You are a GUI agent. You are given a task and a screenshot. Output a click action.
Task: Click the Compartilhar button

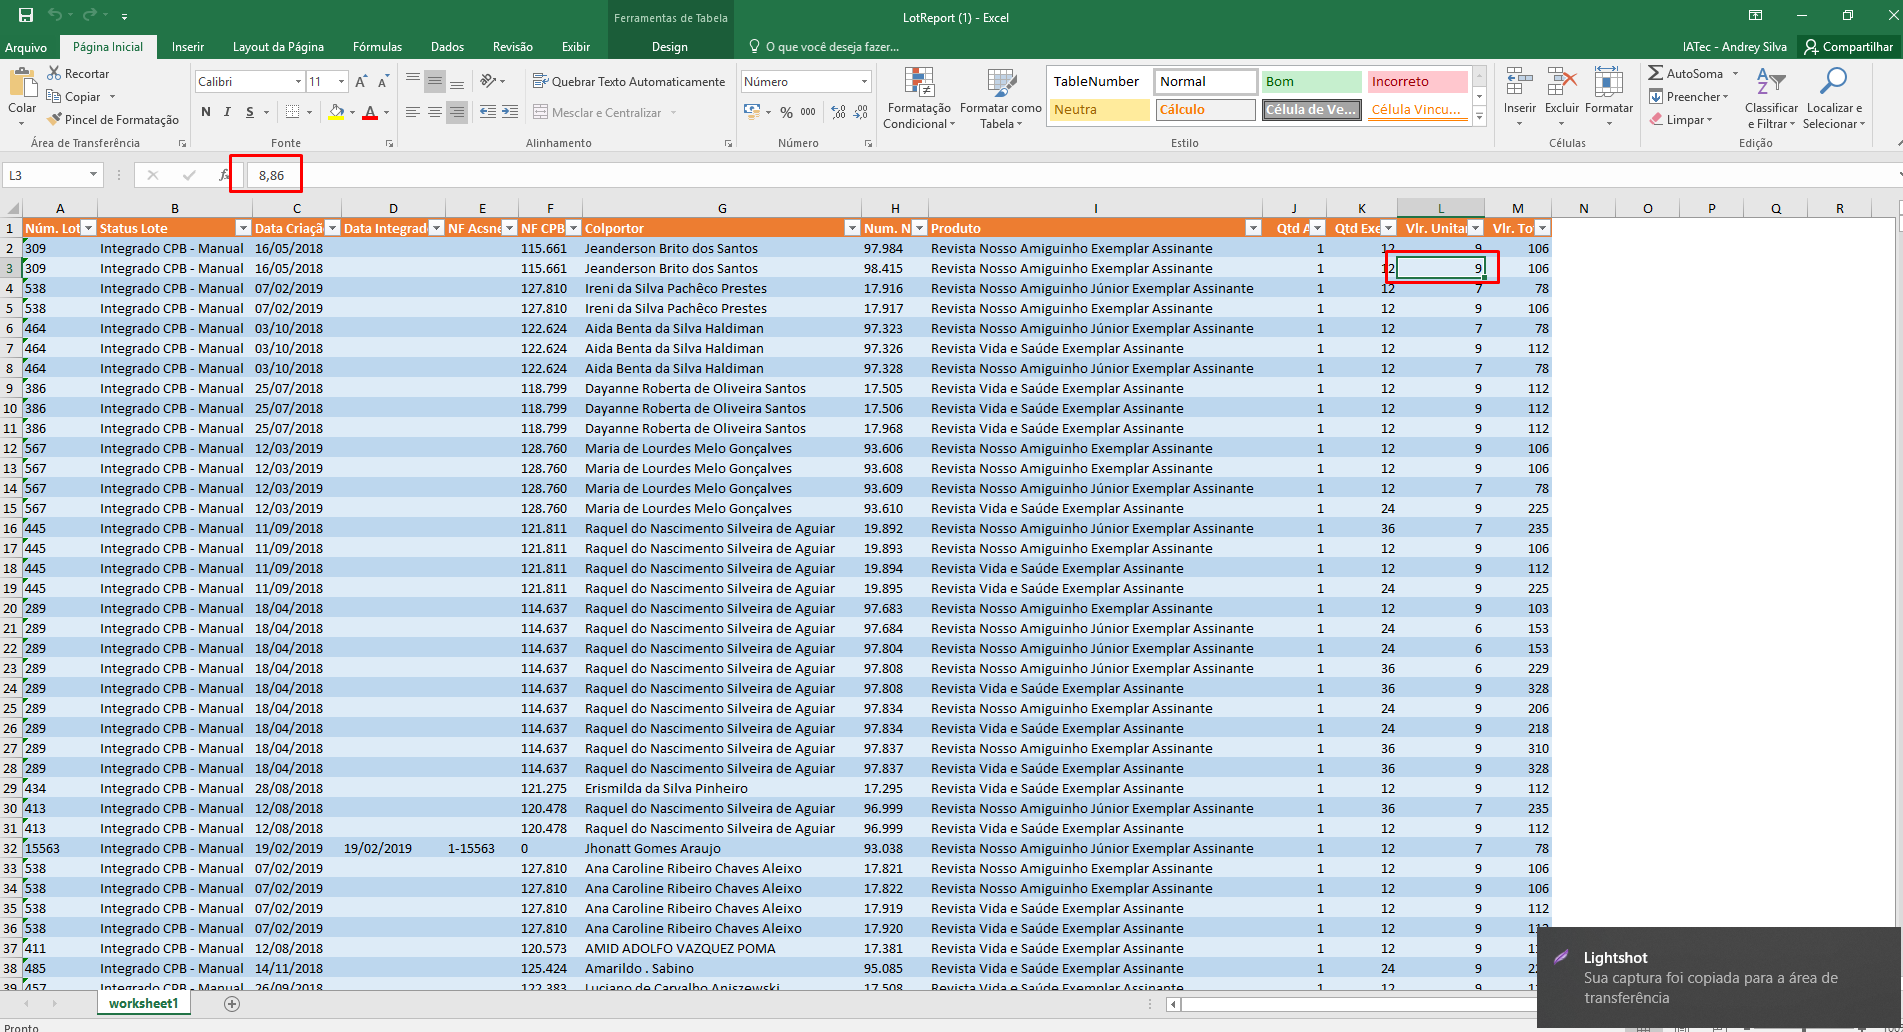pos(1848,46)
